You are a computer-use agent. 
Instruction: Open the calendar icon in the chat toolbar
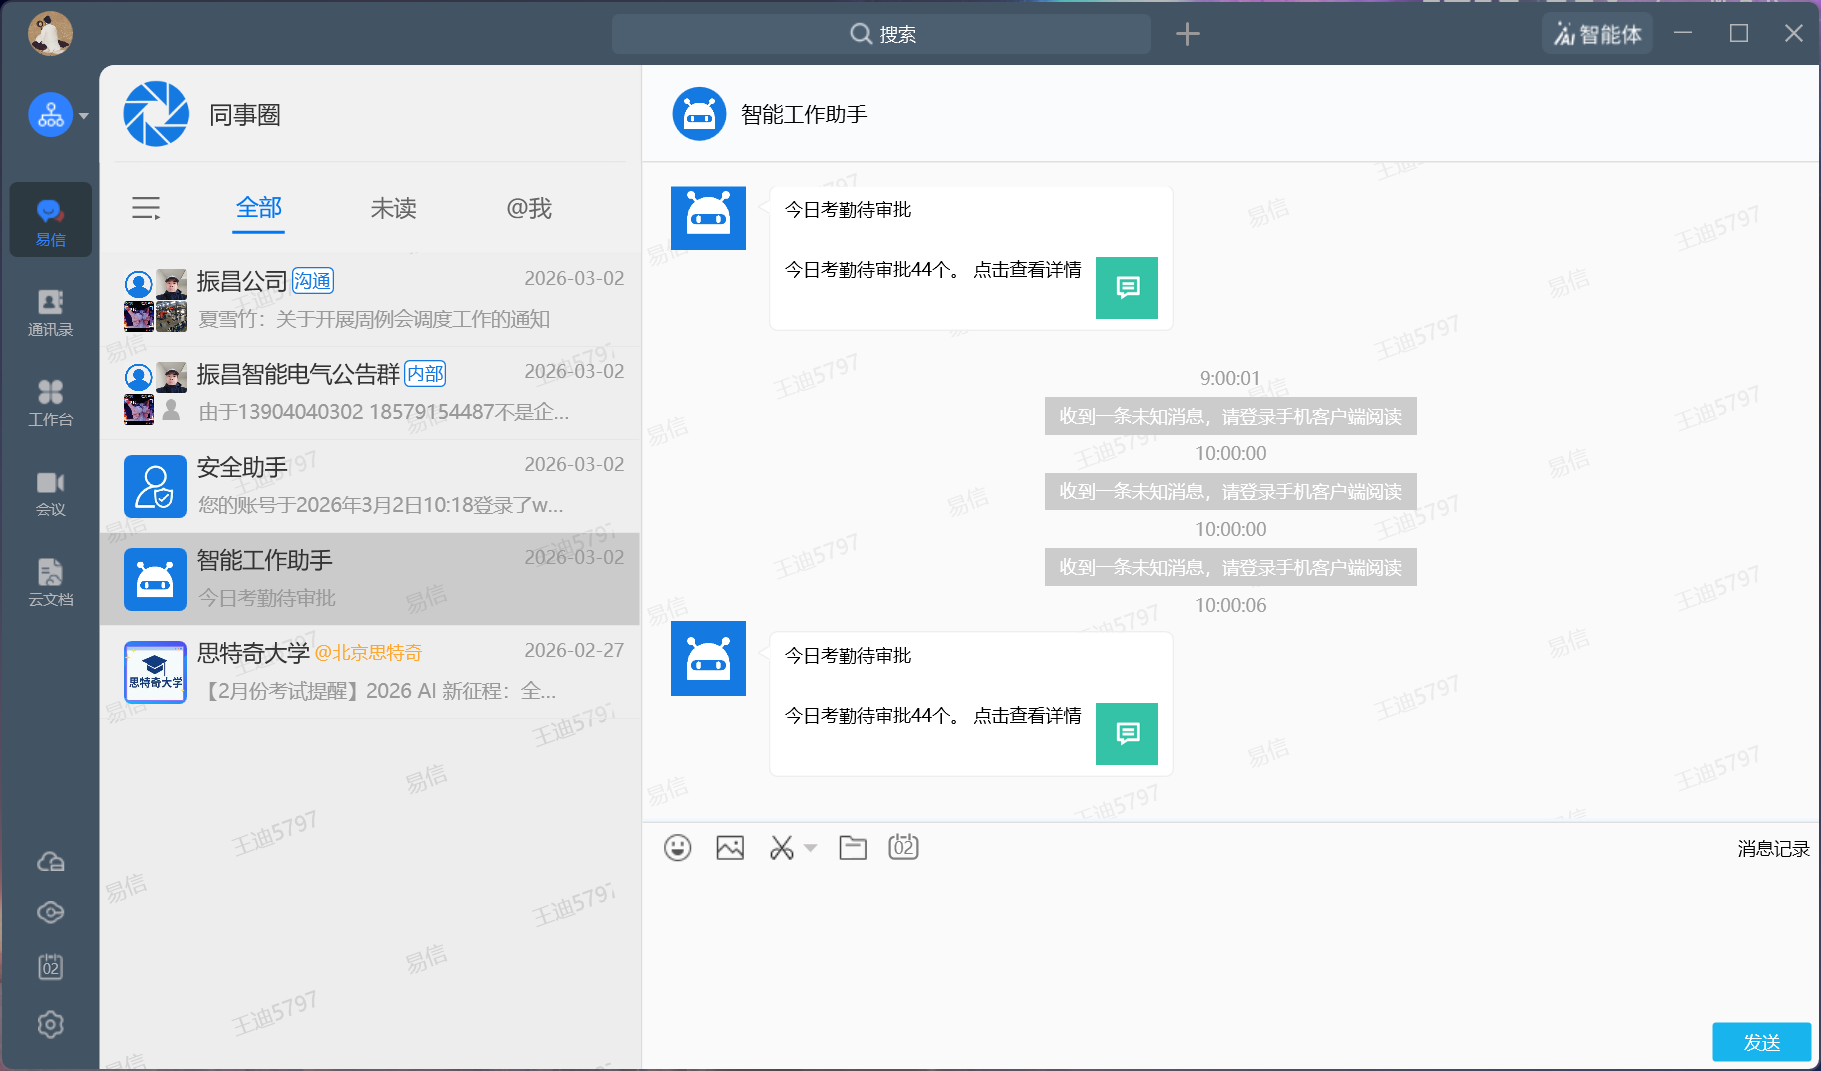coord(903,847)
